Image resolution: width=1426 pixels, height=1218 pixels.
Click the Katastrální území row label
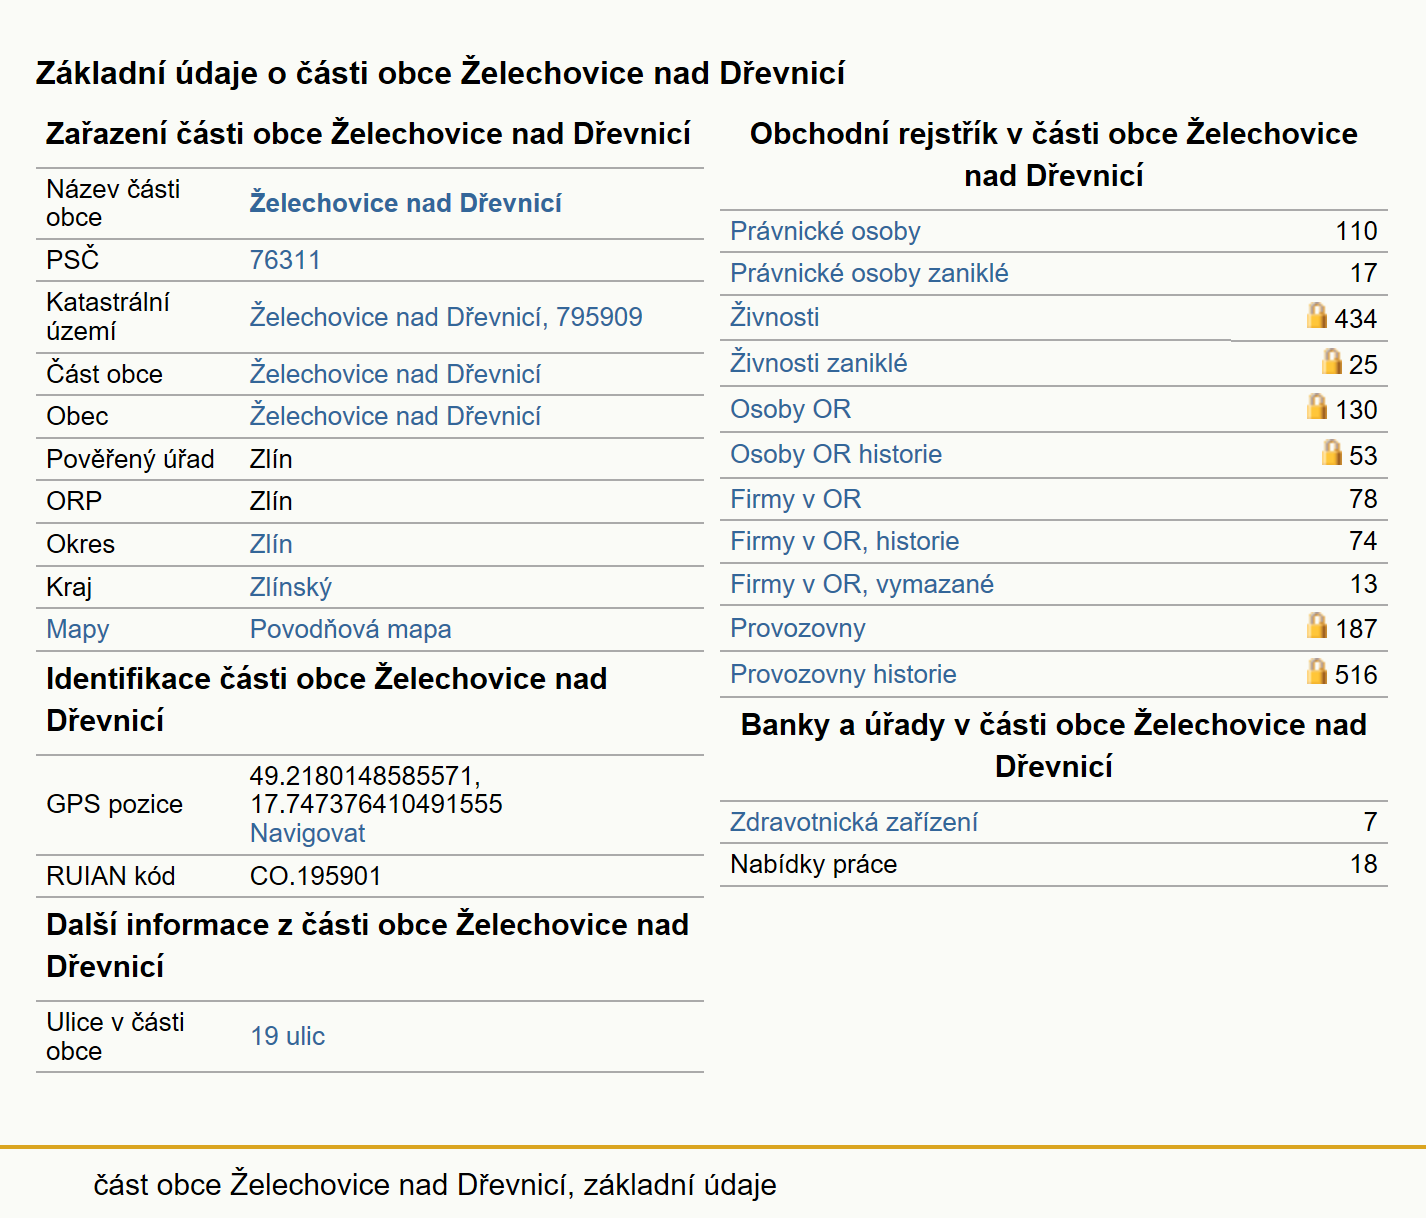108,317
